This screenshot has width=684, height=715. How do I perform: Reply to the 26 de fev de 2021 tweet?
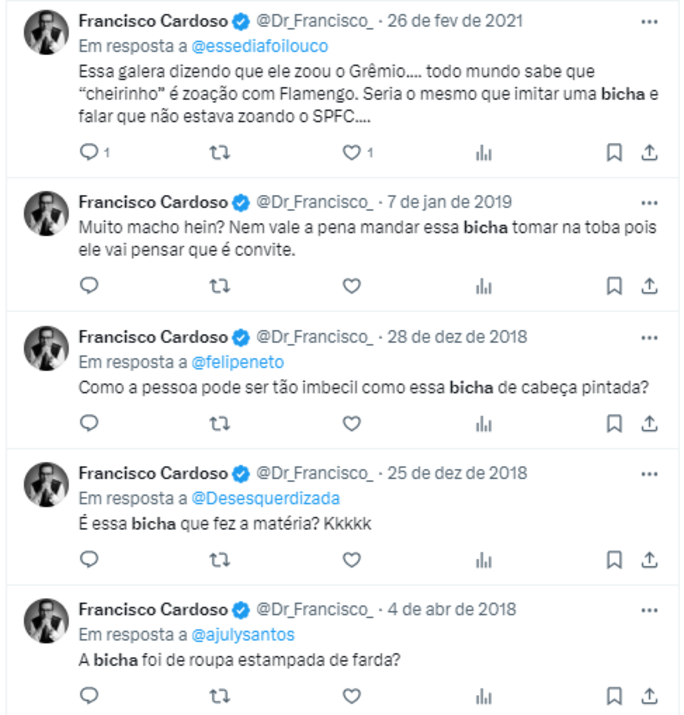[x=89, y=152]
